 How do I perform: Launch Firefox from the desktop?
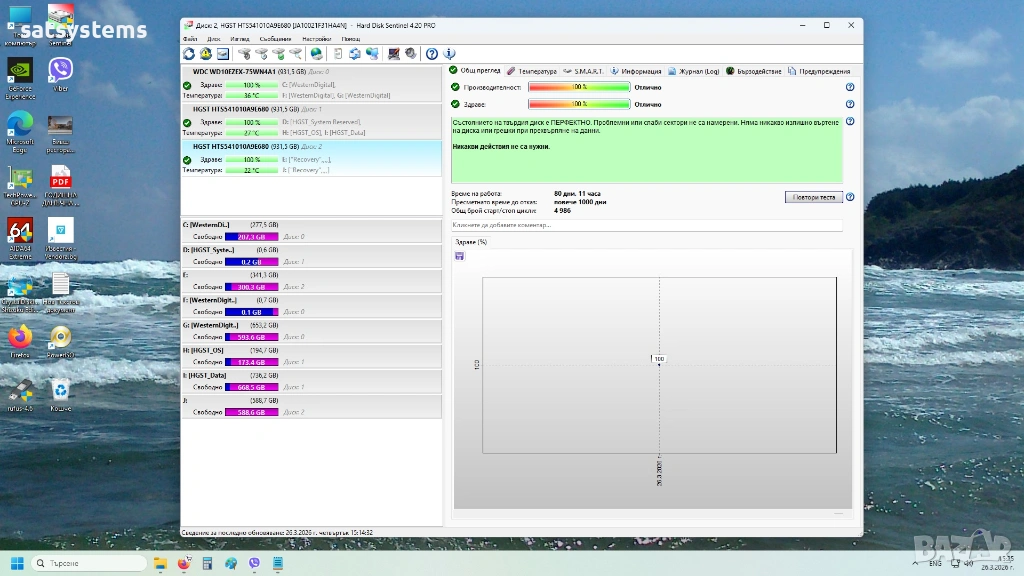click(x=20, y=338)
